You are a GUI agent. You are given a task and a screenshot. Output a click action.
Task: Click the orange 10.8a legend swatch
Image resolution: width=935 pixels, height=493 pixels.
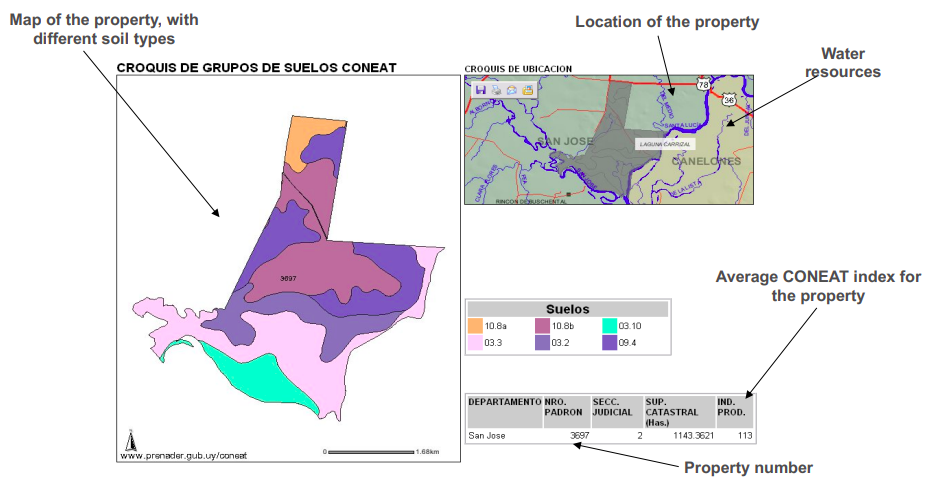pos(475,326)
